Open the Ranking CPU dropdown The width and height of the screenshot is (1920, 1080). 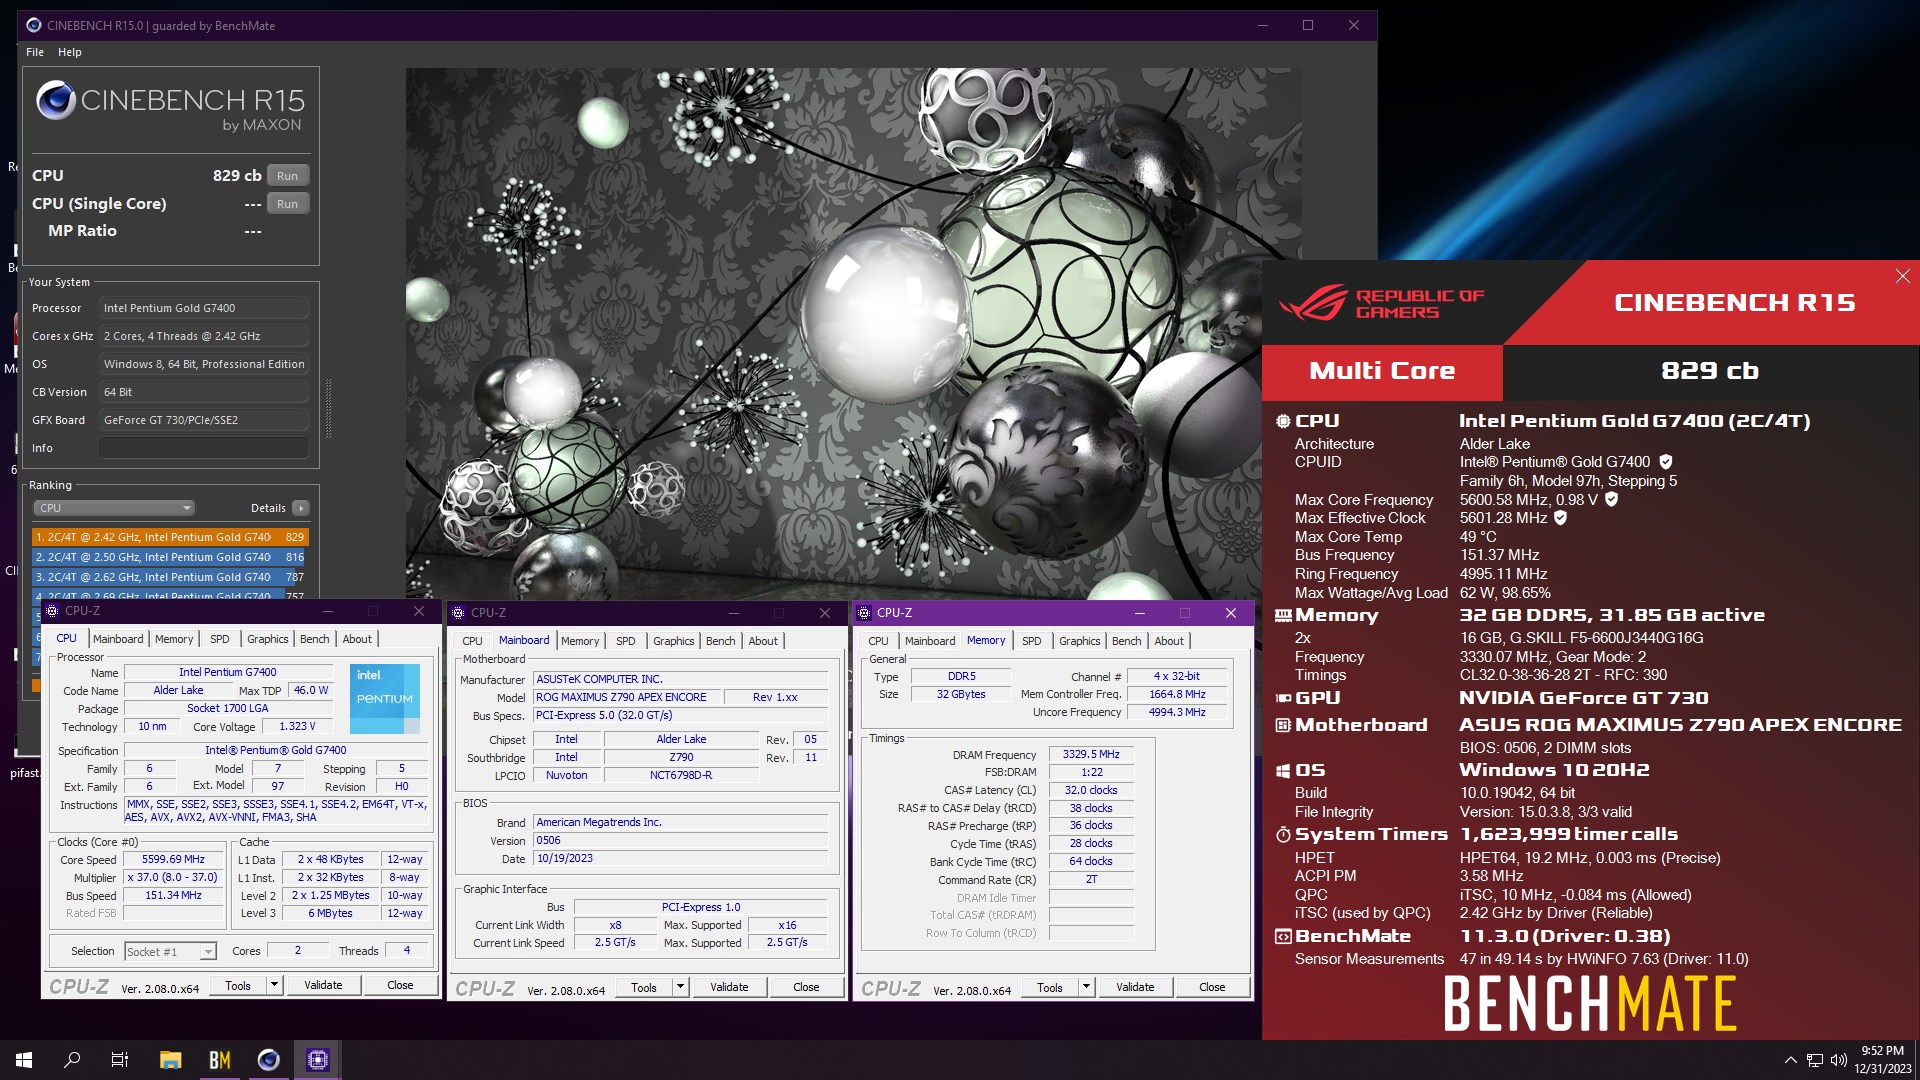click(x=114, y=508)
